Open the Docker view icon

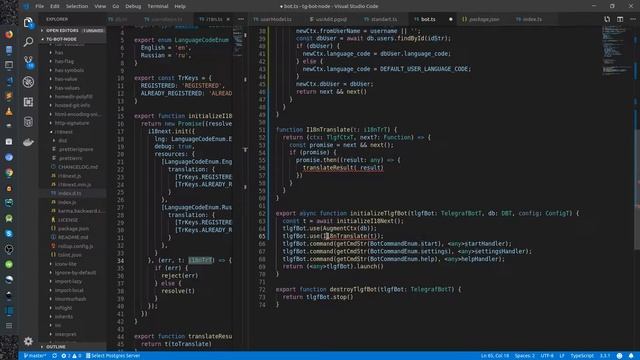28,142
